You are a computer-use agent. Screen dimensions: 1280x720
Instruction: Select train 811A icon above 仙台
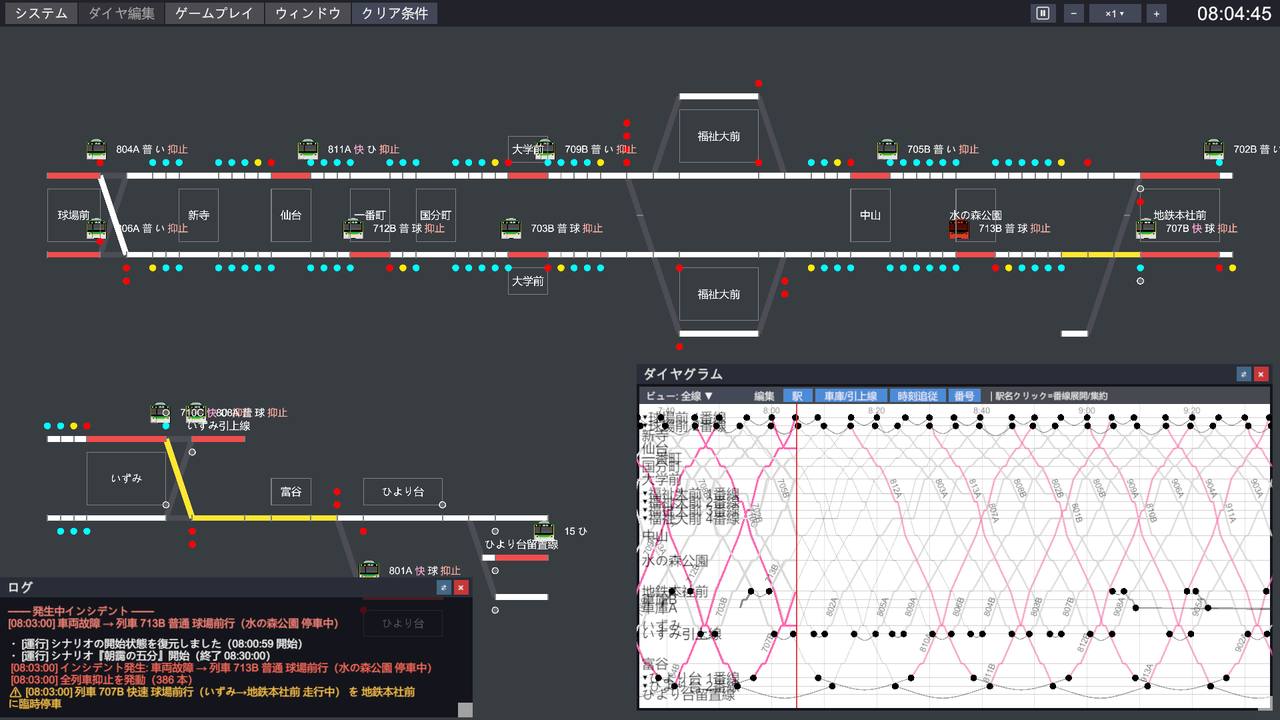click(308, 149)
